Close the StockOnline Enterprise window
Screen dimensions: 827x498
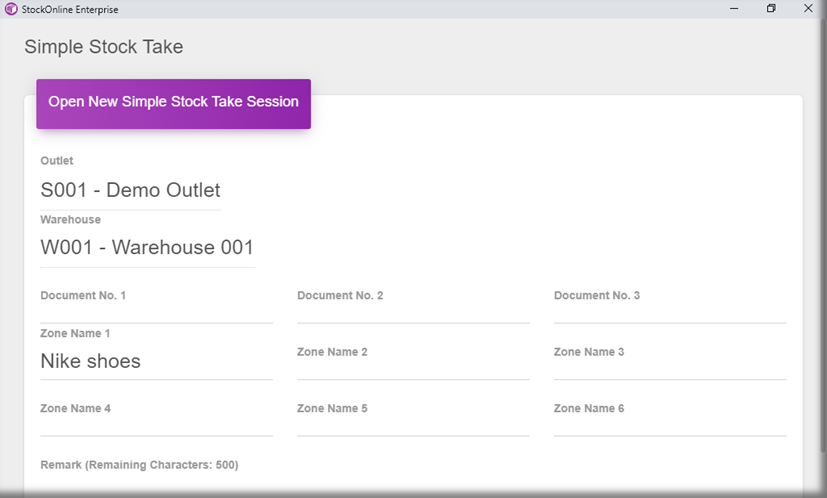point(808,8)
